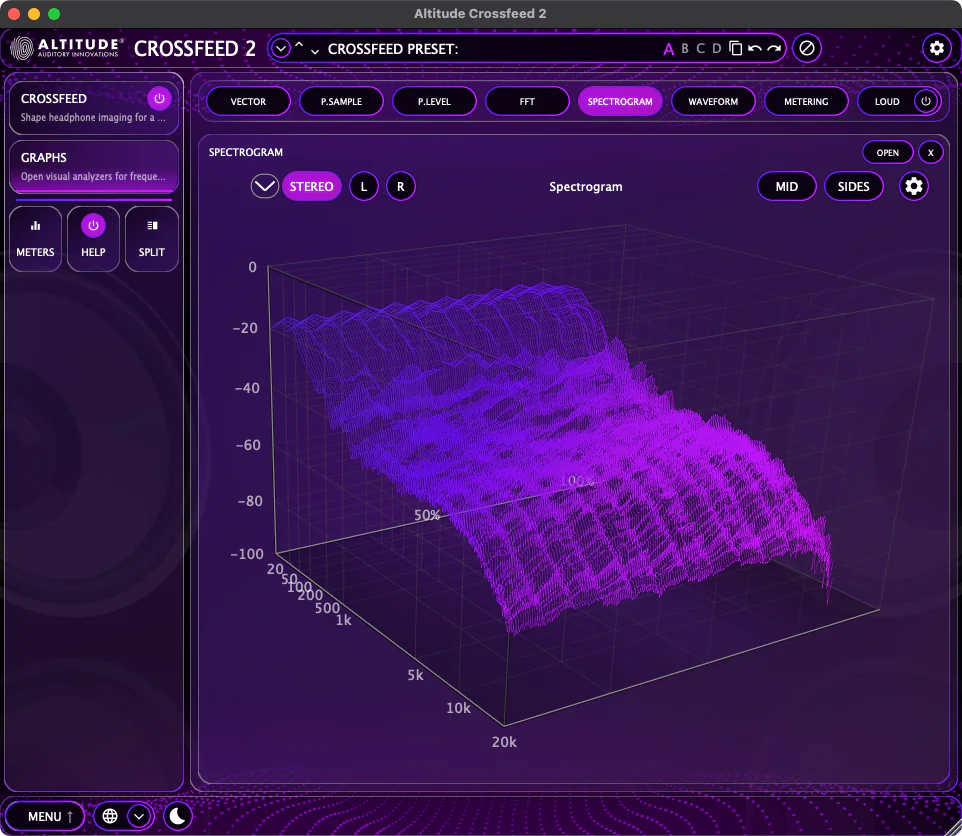Switch to preset slot A
Screen dimensions: 962x836
pyautogui.click(x=668, y=49)
